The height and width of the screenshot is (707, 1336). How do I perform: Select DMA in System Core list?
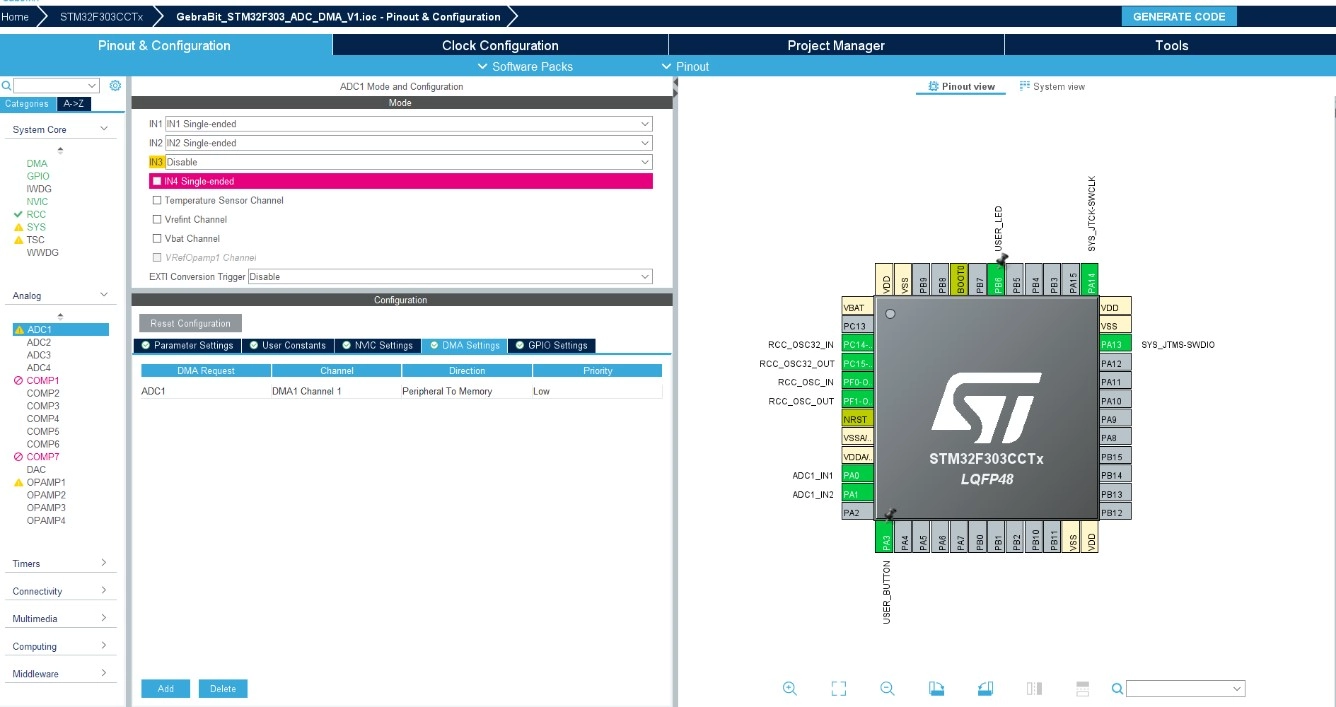pyautogui.click(x=37, y=163)
